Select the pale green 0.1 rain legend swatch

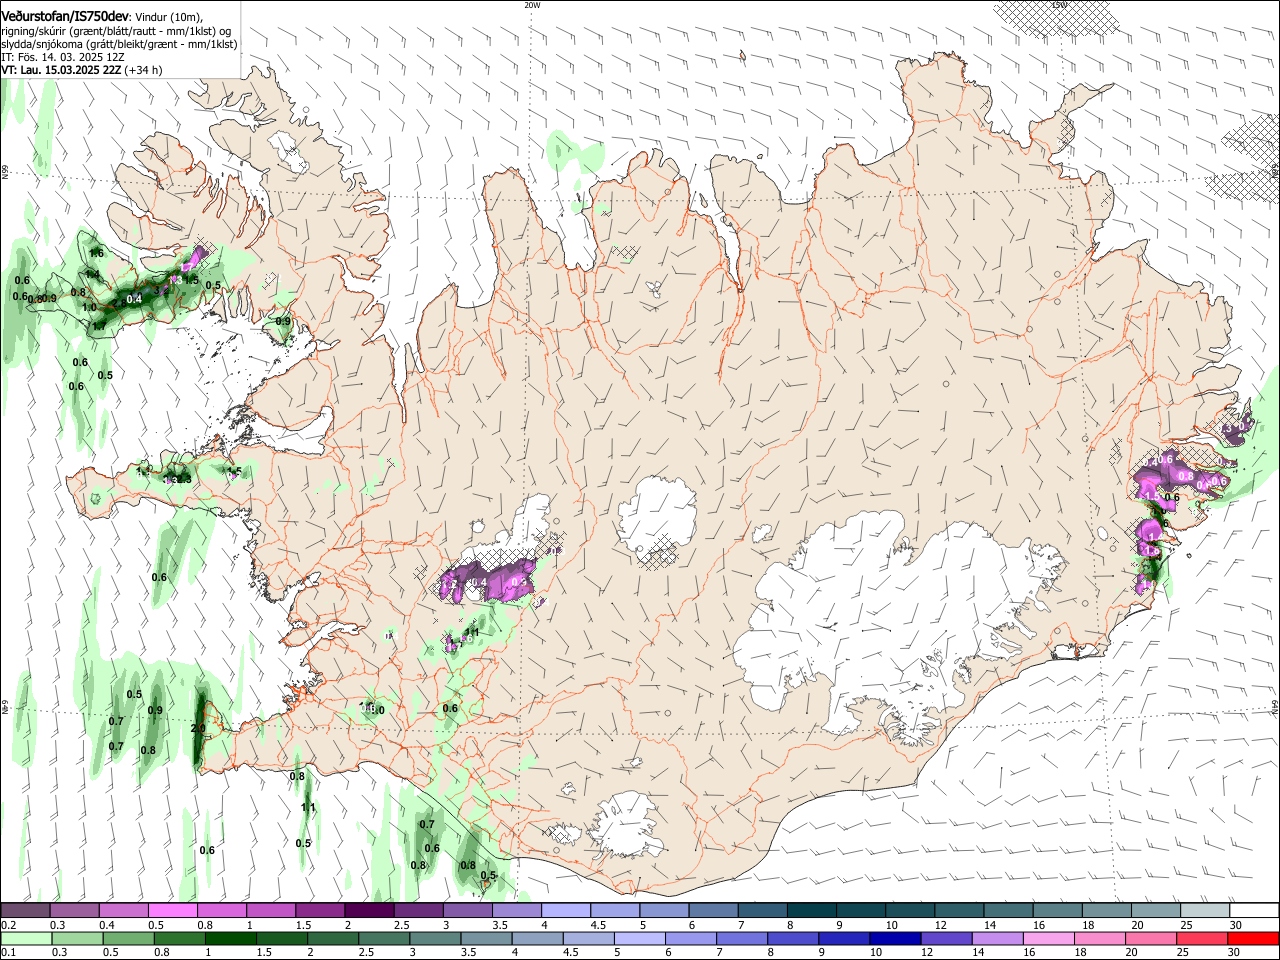click(25, 938)
